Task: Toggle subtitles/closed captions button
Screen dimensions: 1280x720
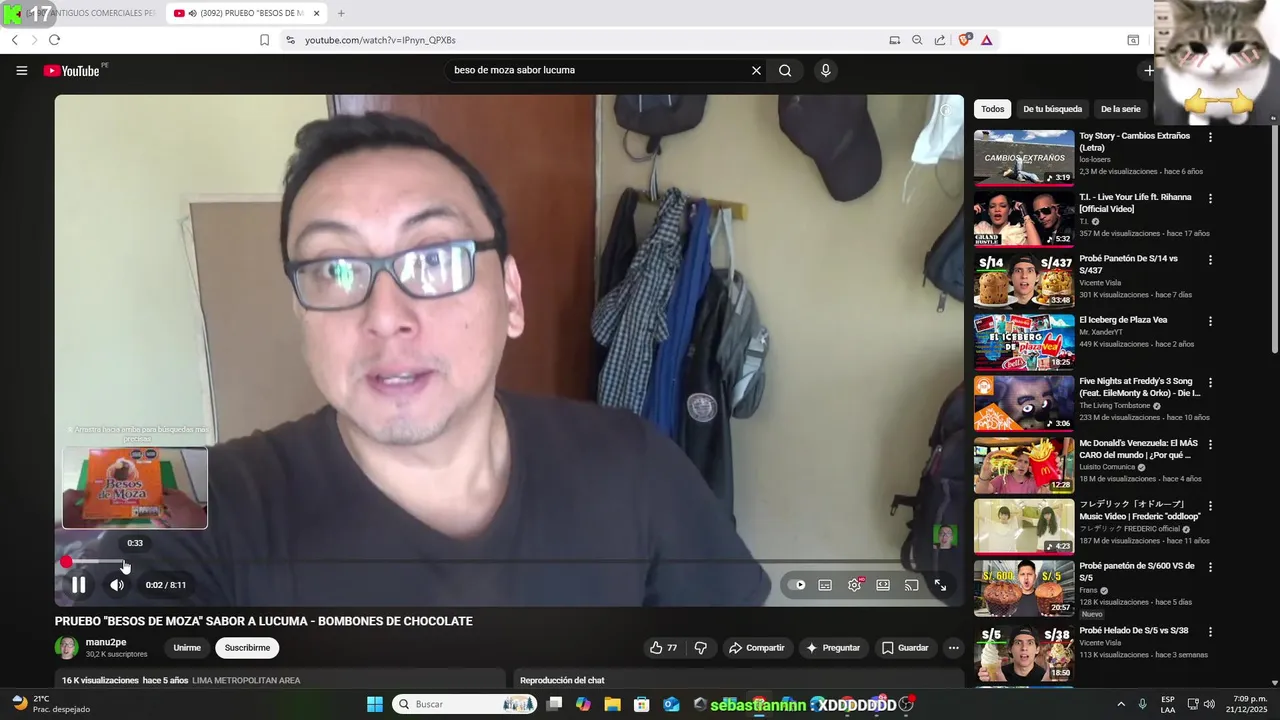Action: [x=825, y=585]
